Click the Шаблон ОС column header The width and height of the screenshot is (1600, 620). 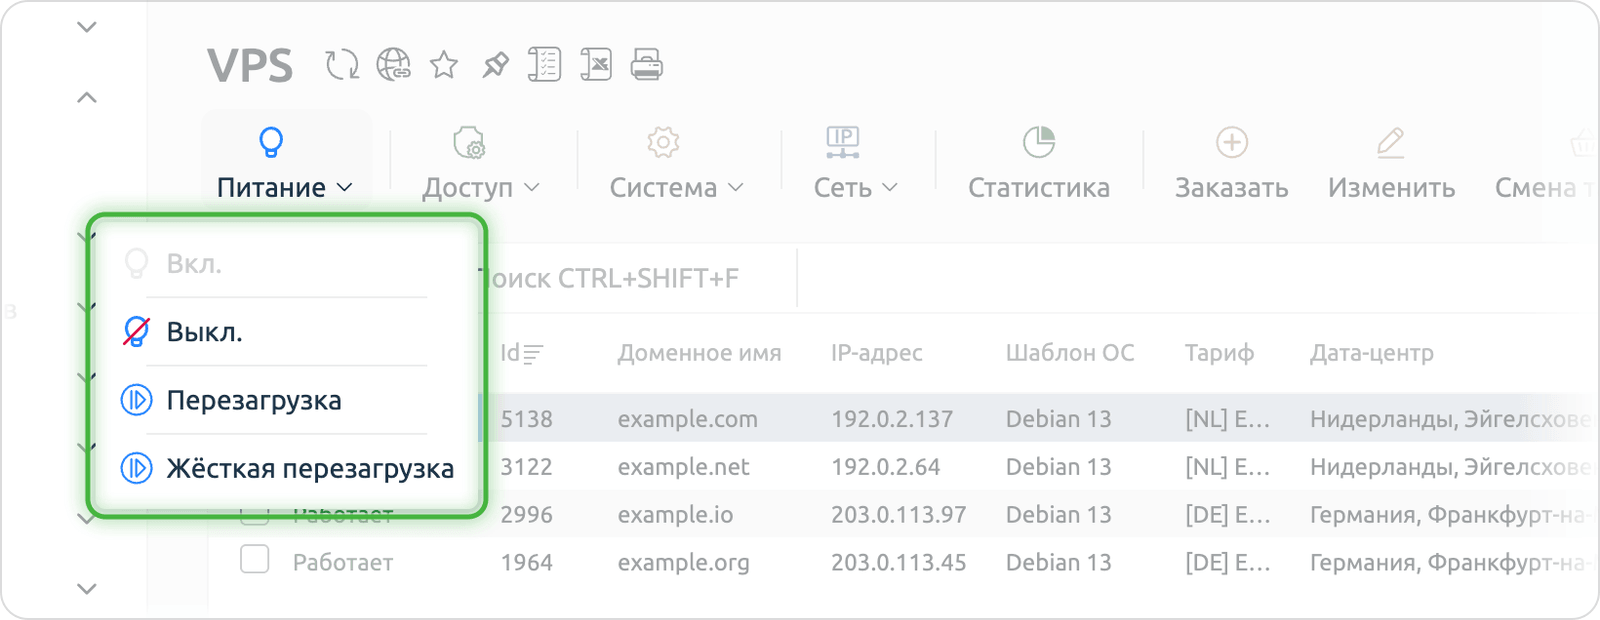tap(1070, 353)
